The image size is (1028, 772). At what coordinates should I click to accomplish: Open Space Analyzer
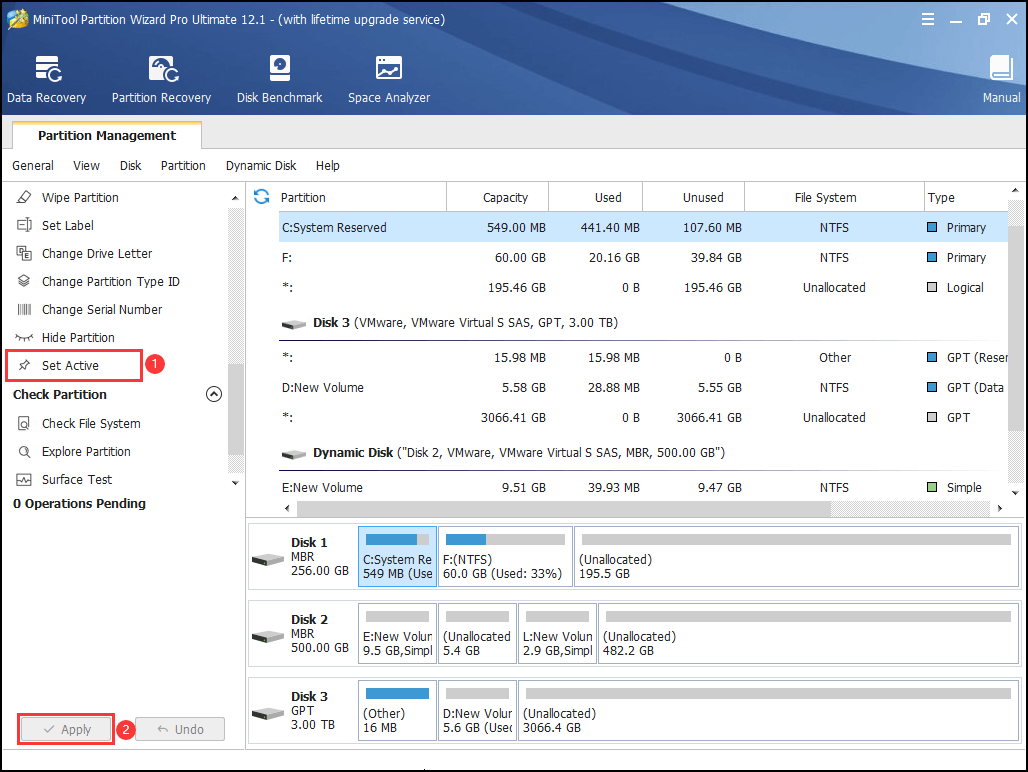pos(389,79)
